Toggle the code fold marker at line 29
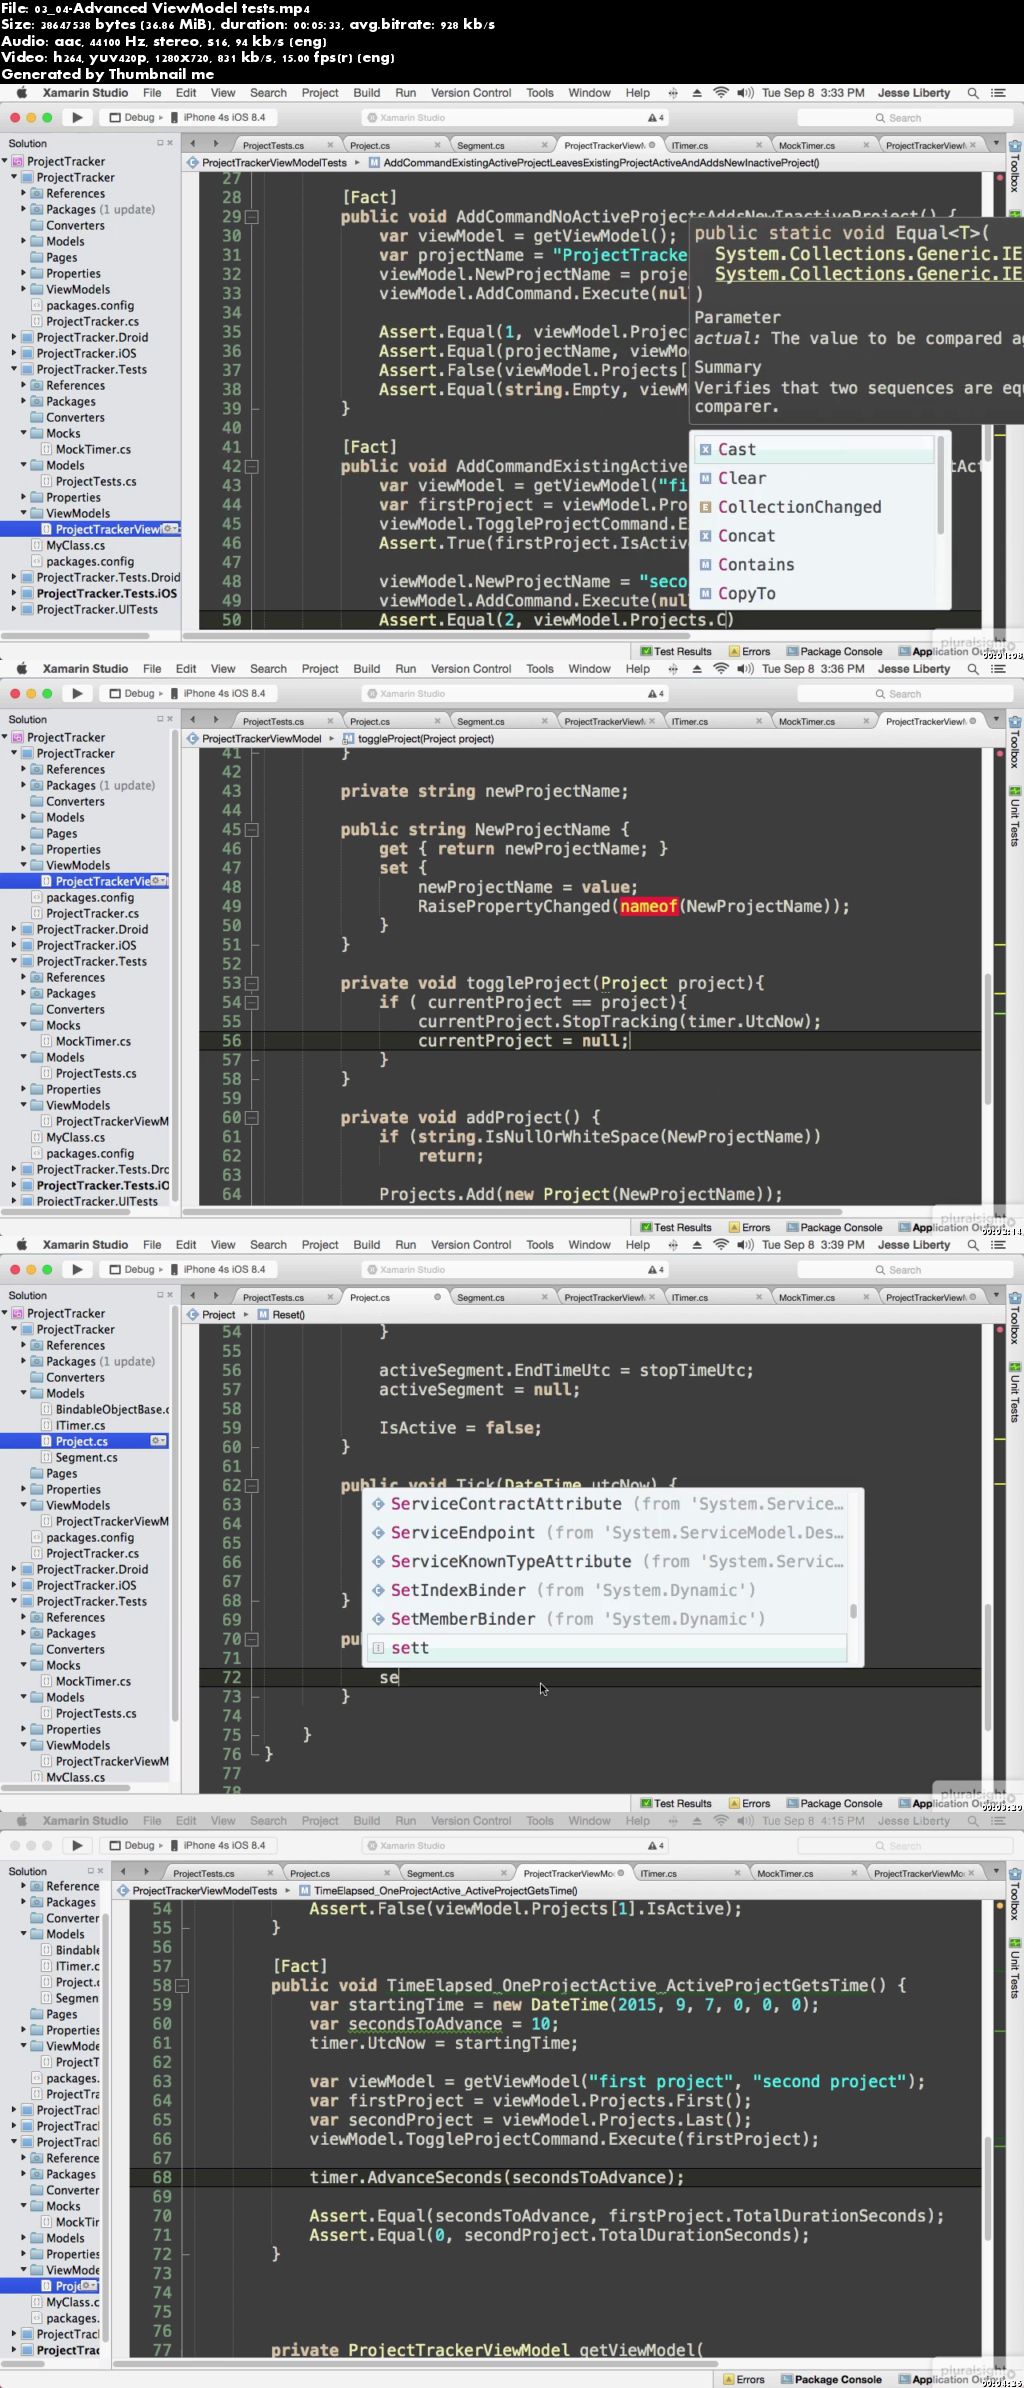The image size is (1024, 2388). point(252,217)
